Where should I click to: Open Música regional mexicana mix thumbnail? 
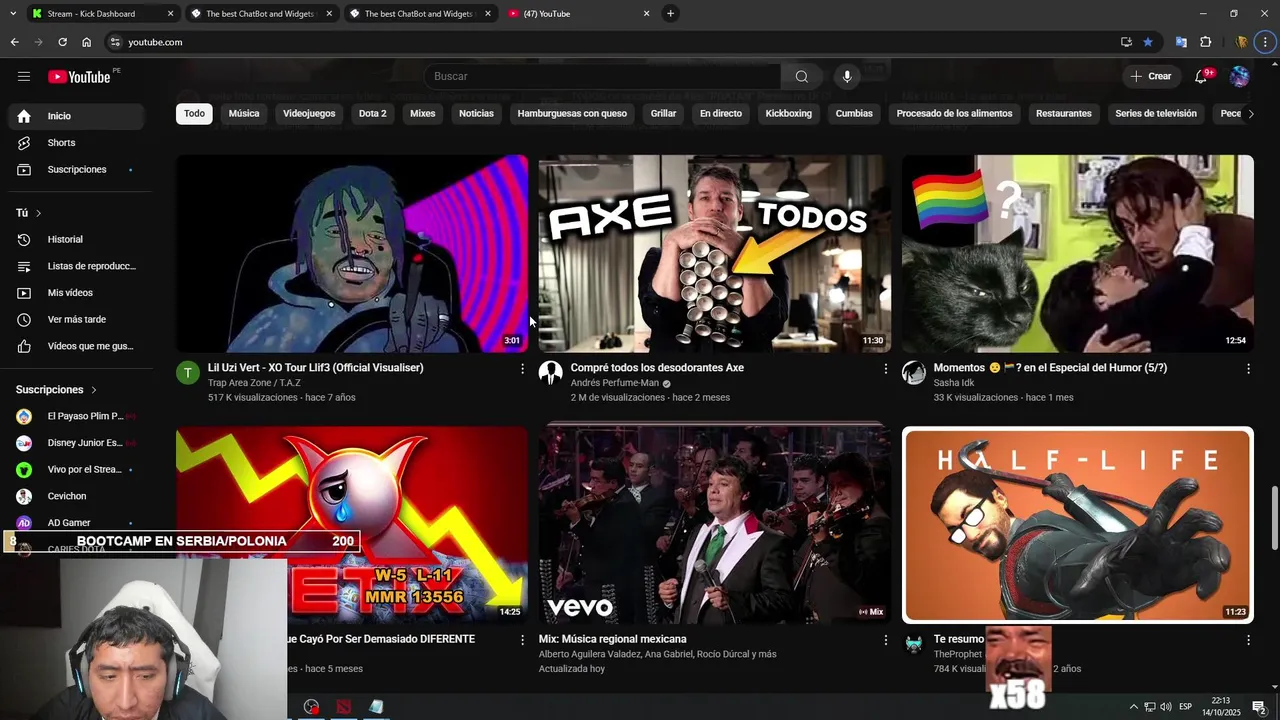click(x=714, y=525)
